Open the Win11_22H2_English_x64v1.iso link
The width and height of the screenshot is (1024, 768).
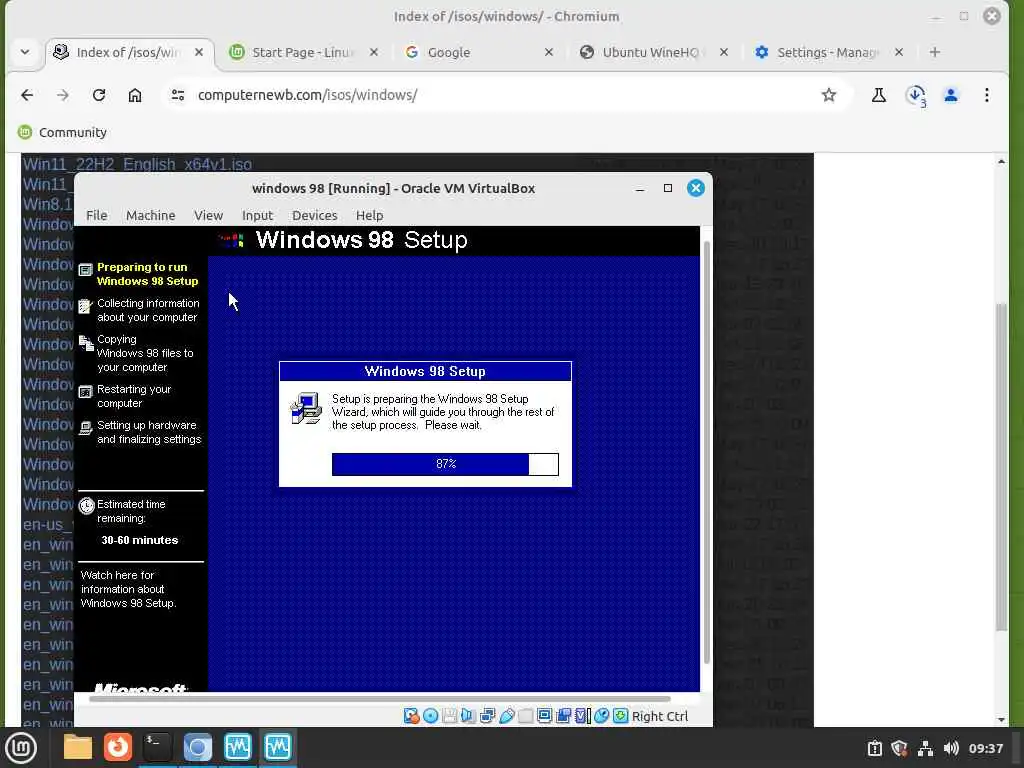tap(138, 163)
